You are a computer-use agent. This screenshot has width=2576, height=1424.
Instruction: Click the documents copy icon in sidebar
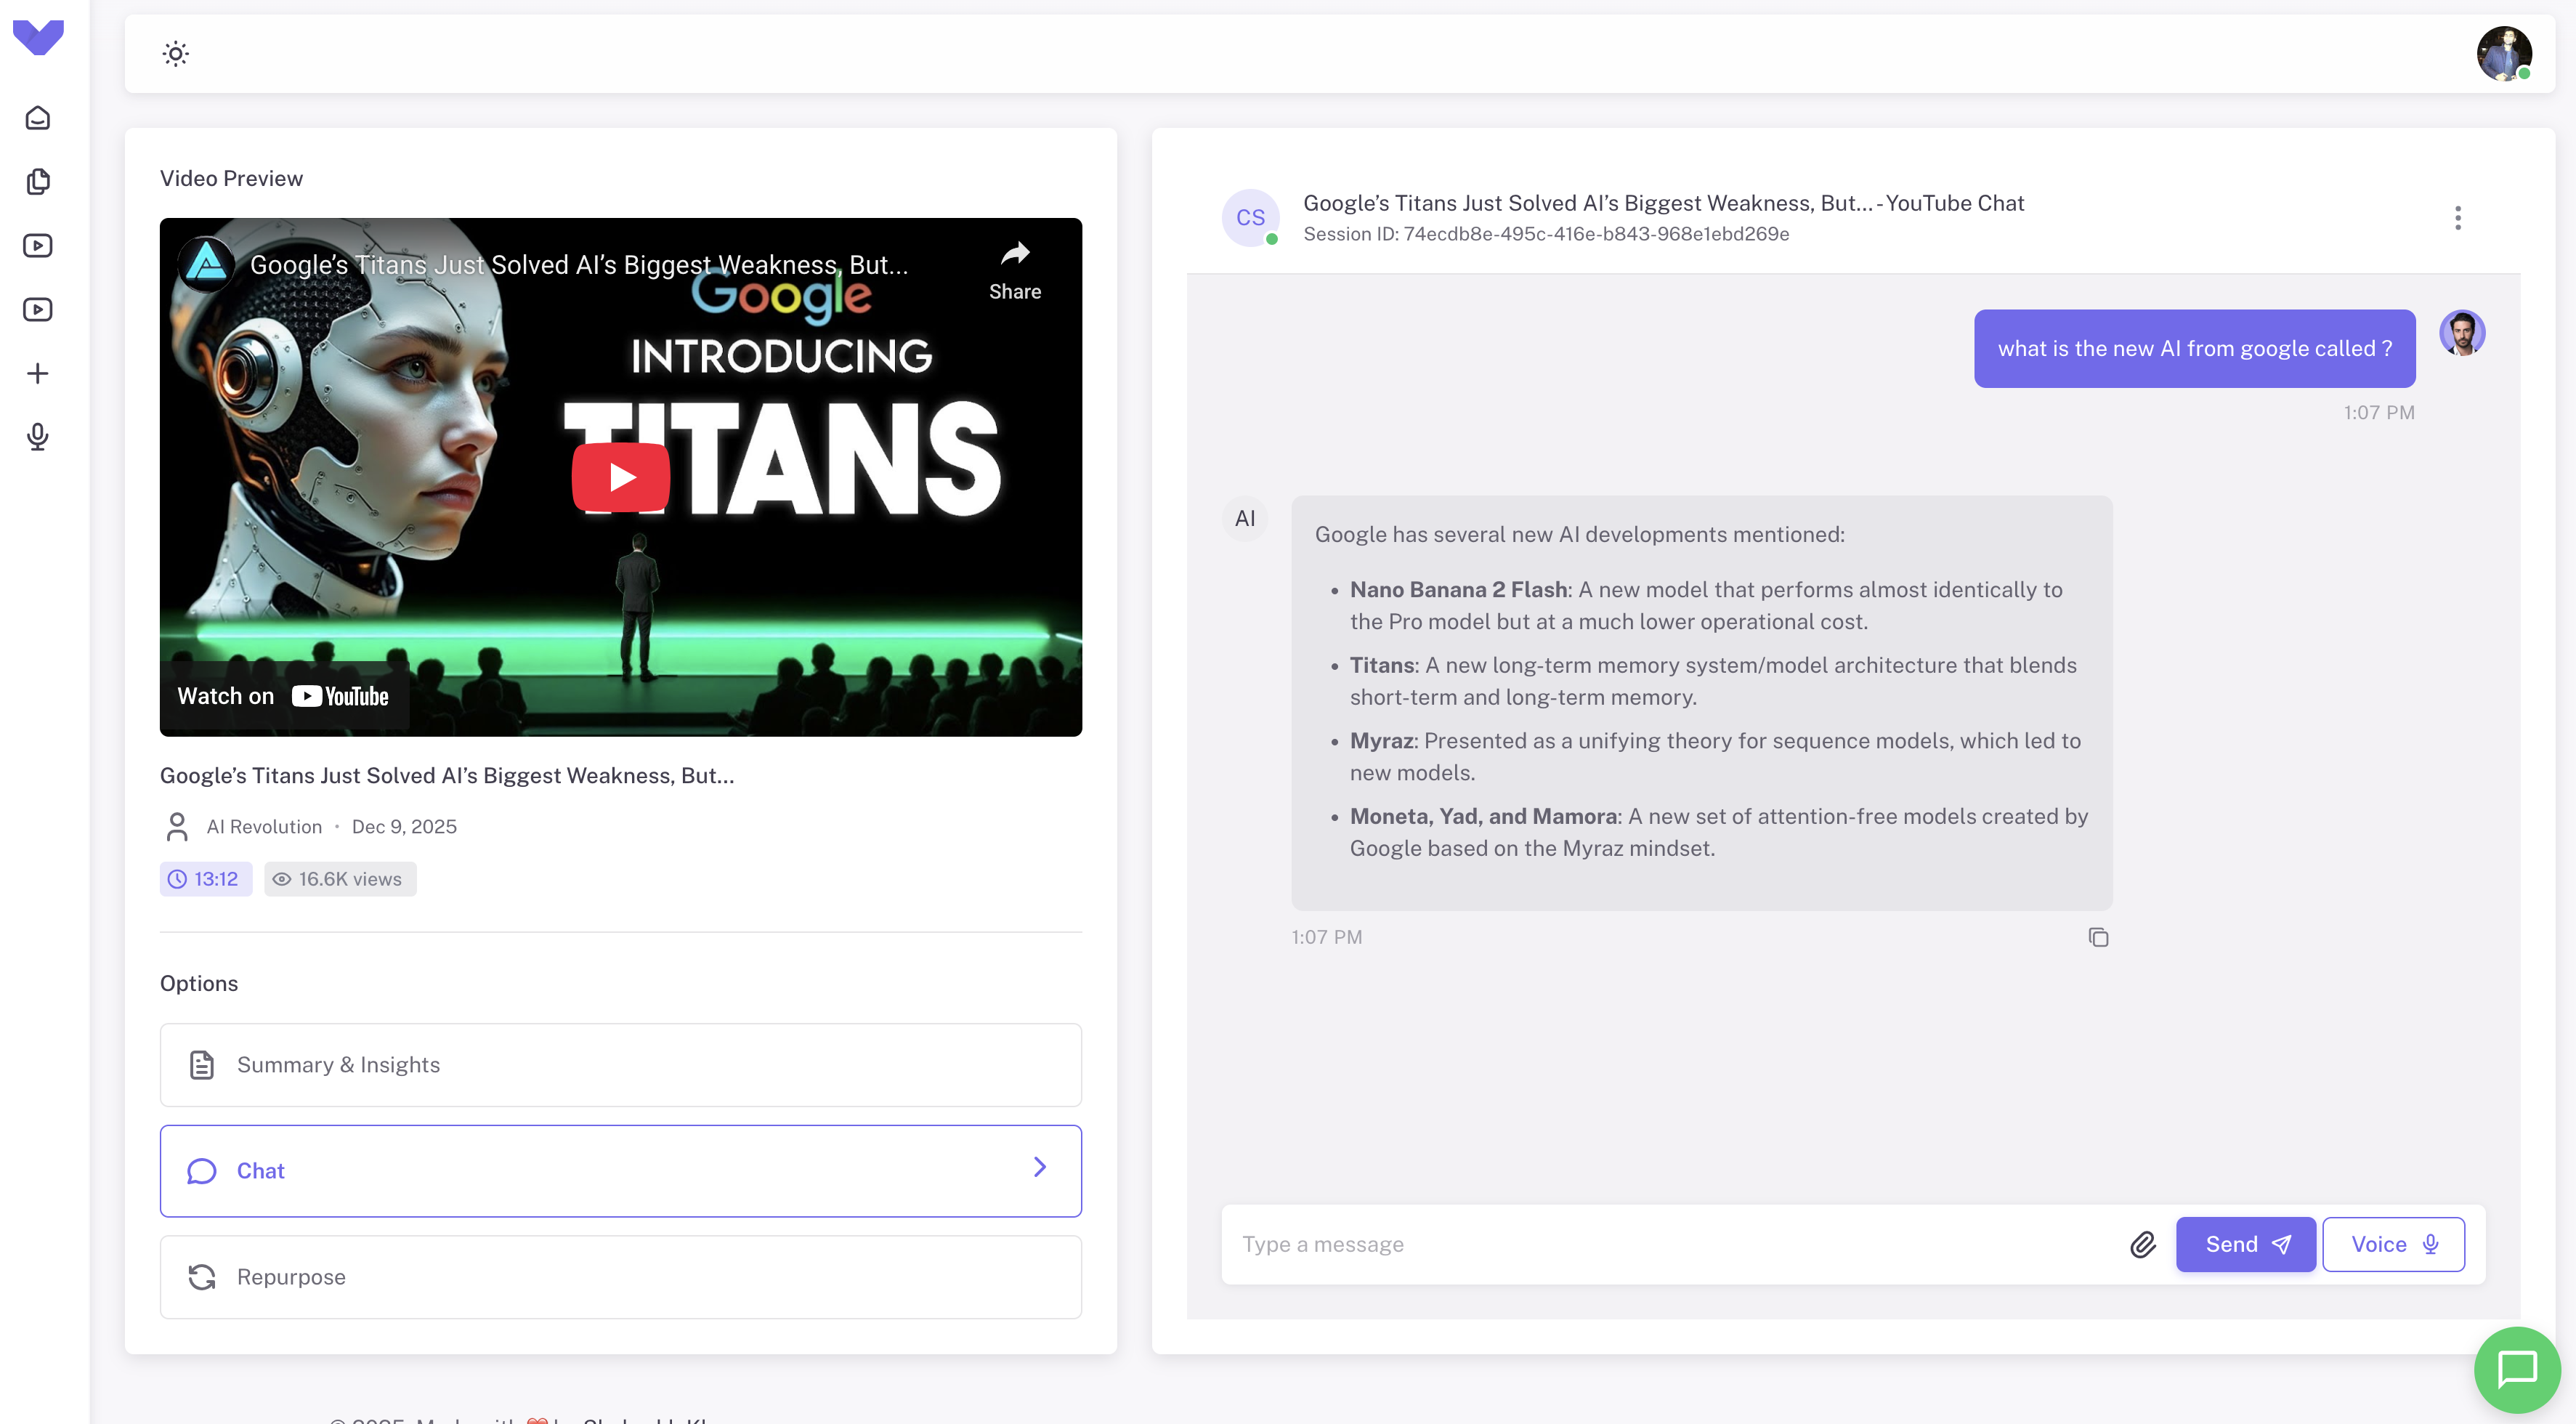[x=38, y=181]
